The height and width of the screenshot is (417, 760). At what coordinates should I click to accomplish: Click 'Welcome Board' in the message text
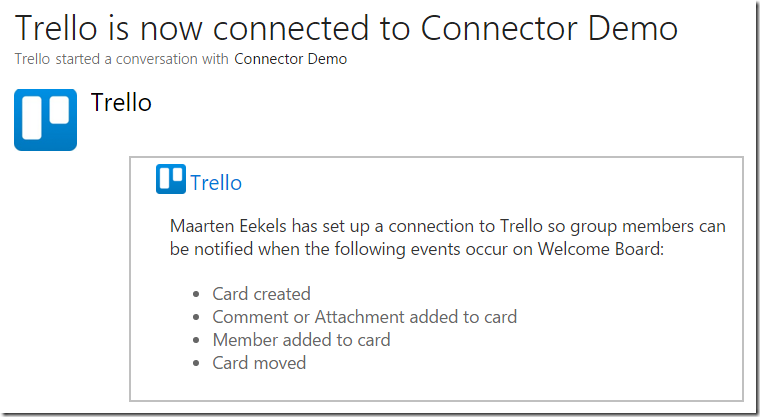[598, 249]
